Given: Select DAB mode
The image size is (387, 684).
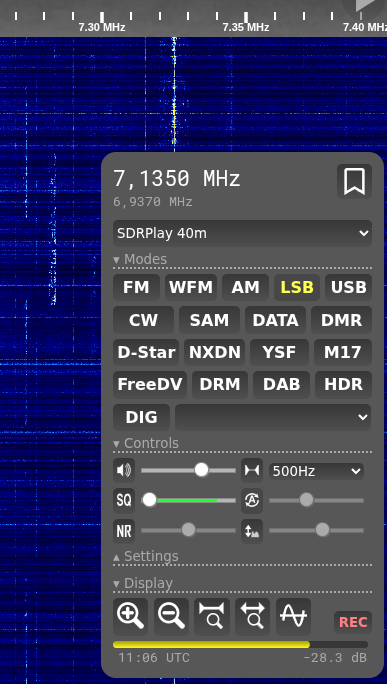Looking at the screenshot, I should pos(281,385).
